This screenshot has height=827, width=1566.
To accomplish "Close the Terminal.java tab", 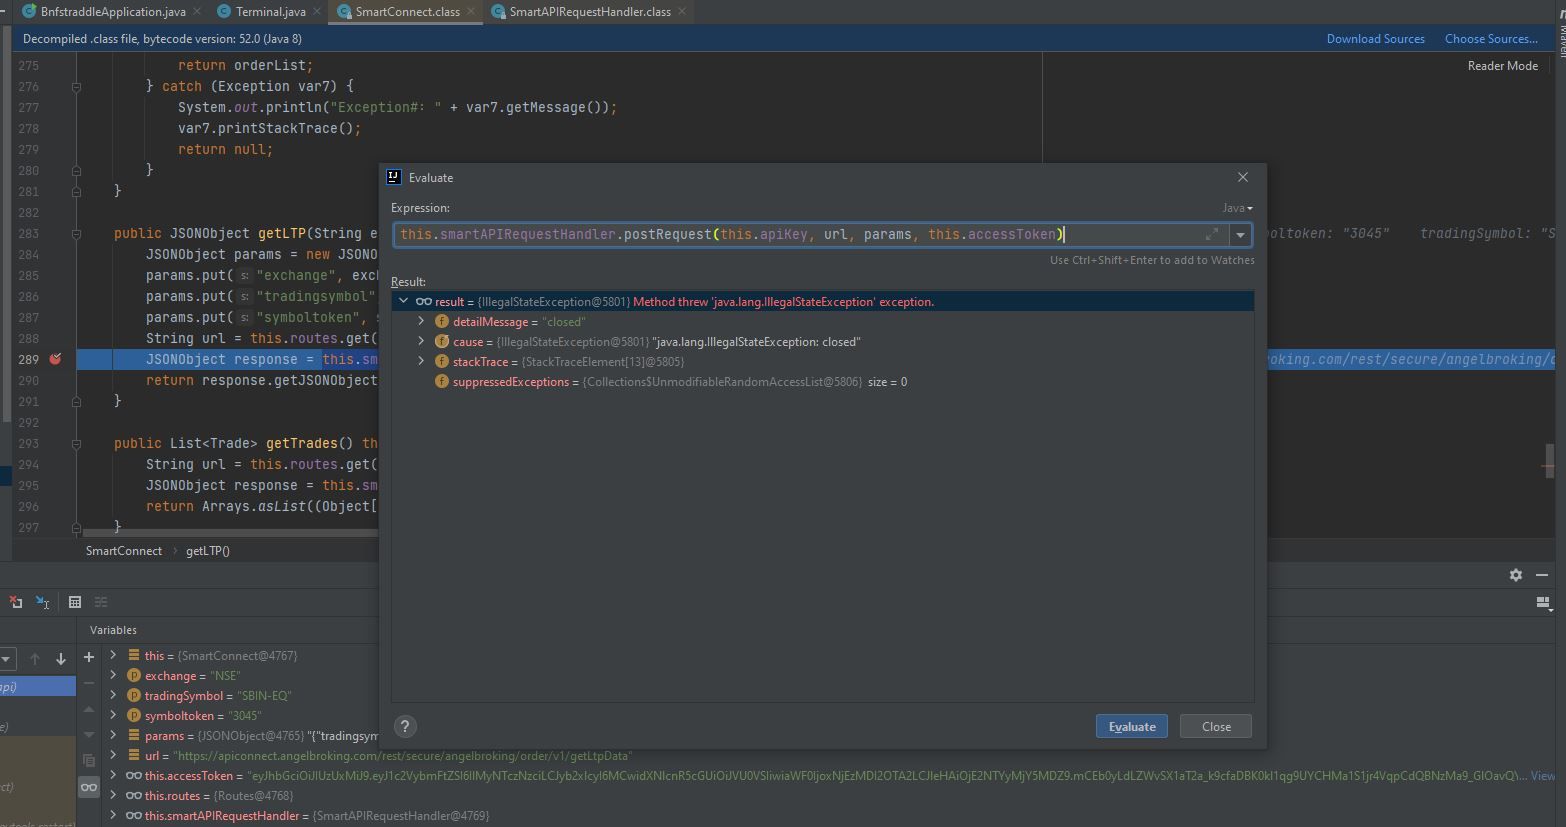I will click(x=317, y=12).
